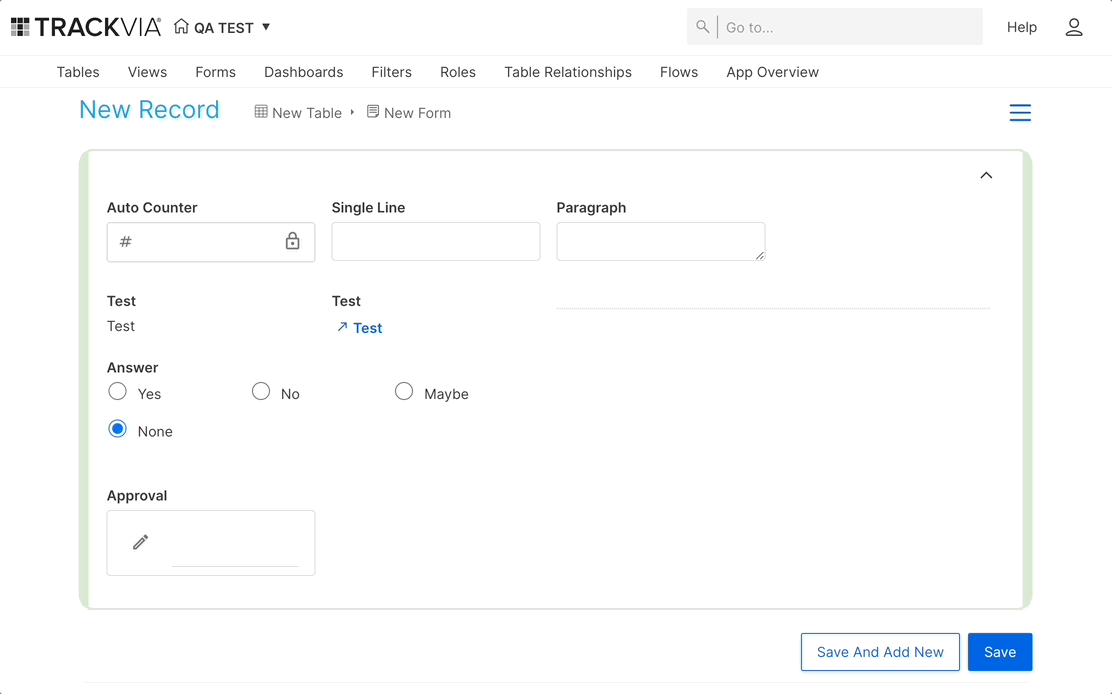Image resolution: width=1112 pixels, height=694 pixels.
Task: Select the Yes radio button
Action: coord(117,391)
